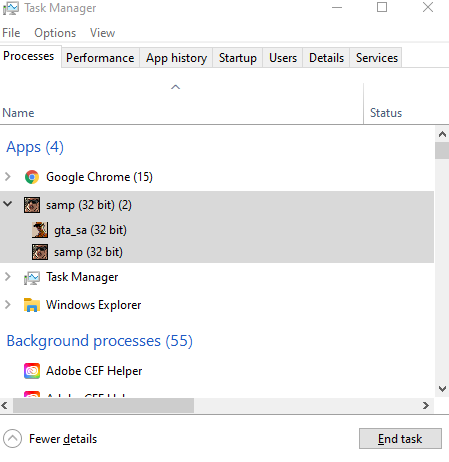449x462 pixels.
Task: Select the Adobe CEF Helper row text
Action: click(x=94, y=371)
